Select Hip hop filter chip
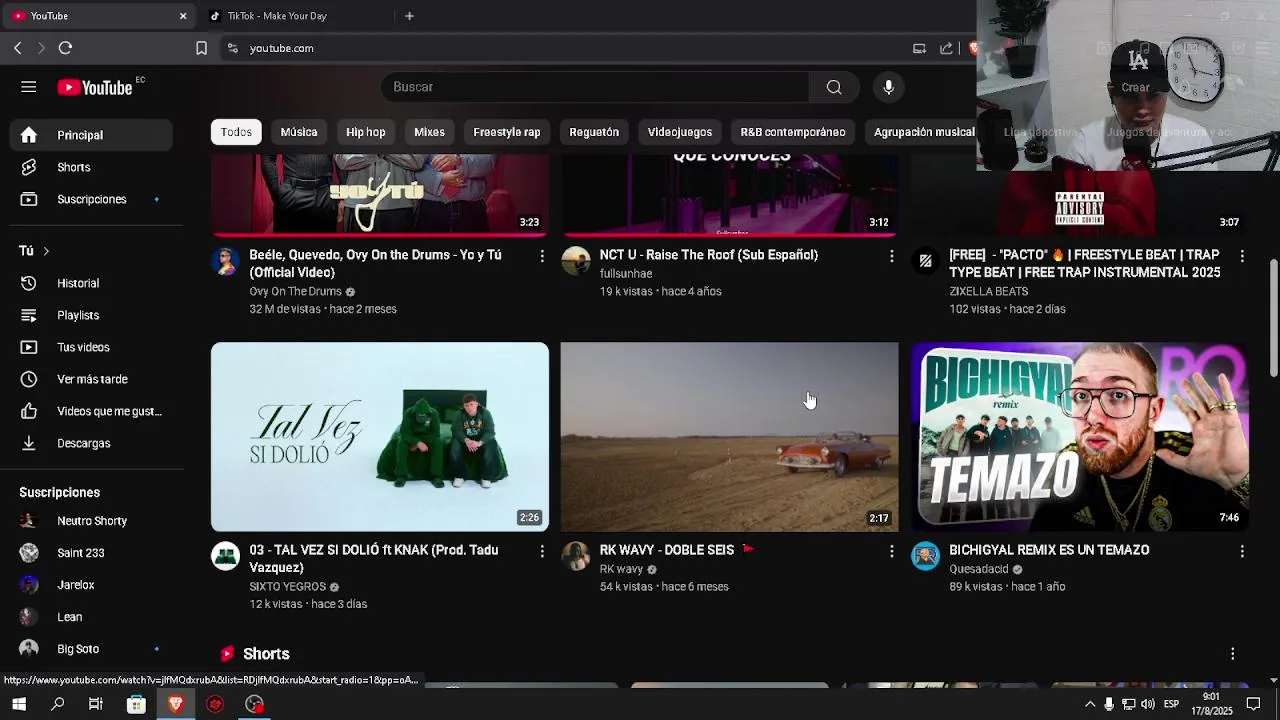The image size is (1280, 720). (x=366, y=132)
